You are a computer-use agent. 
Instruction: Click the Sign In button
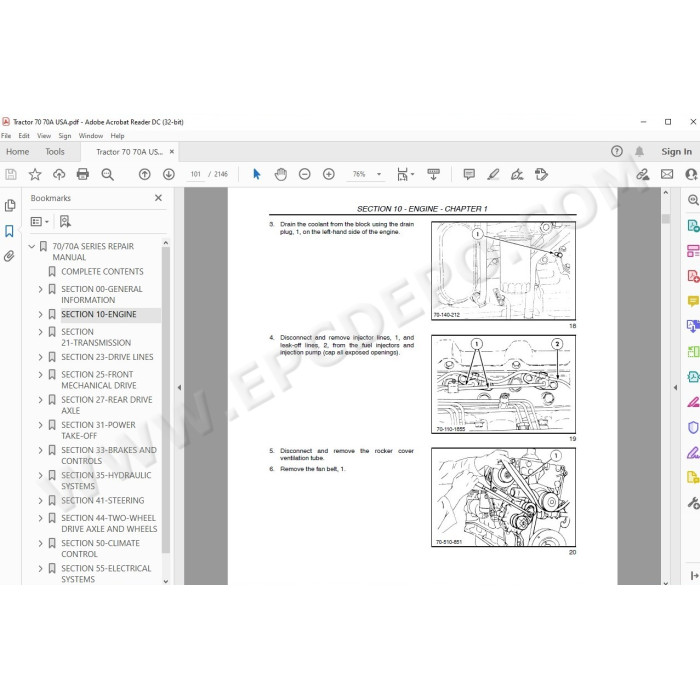[x=676, y=152]
